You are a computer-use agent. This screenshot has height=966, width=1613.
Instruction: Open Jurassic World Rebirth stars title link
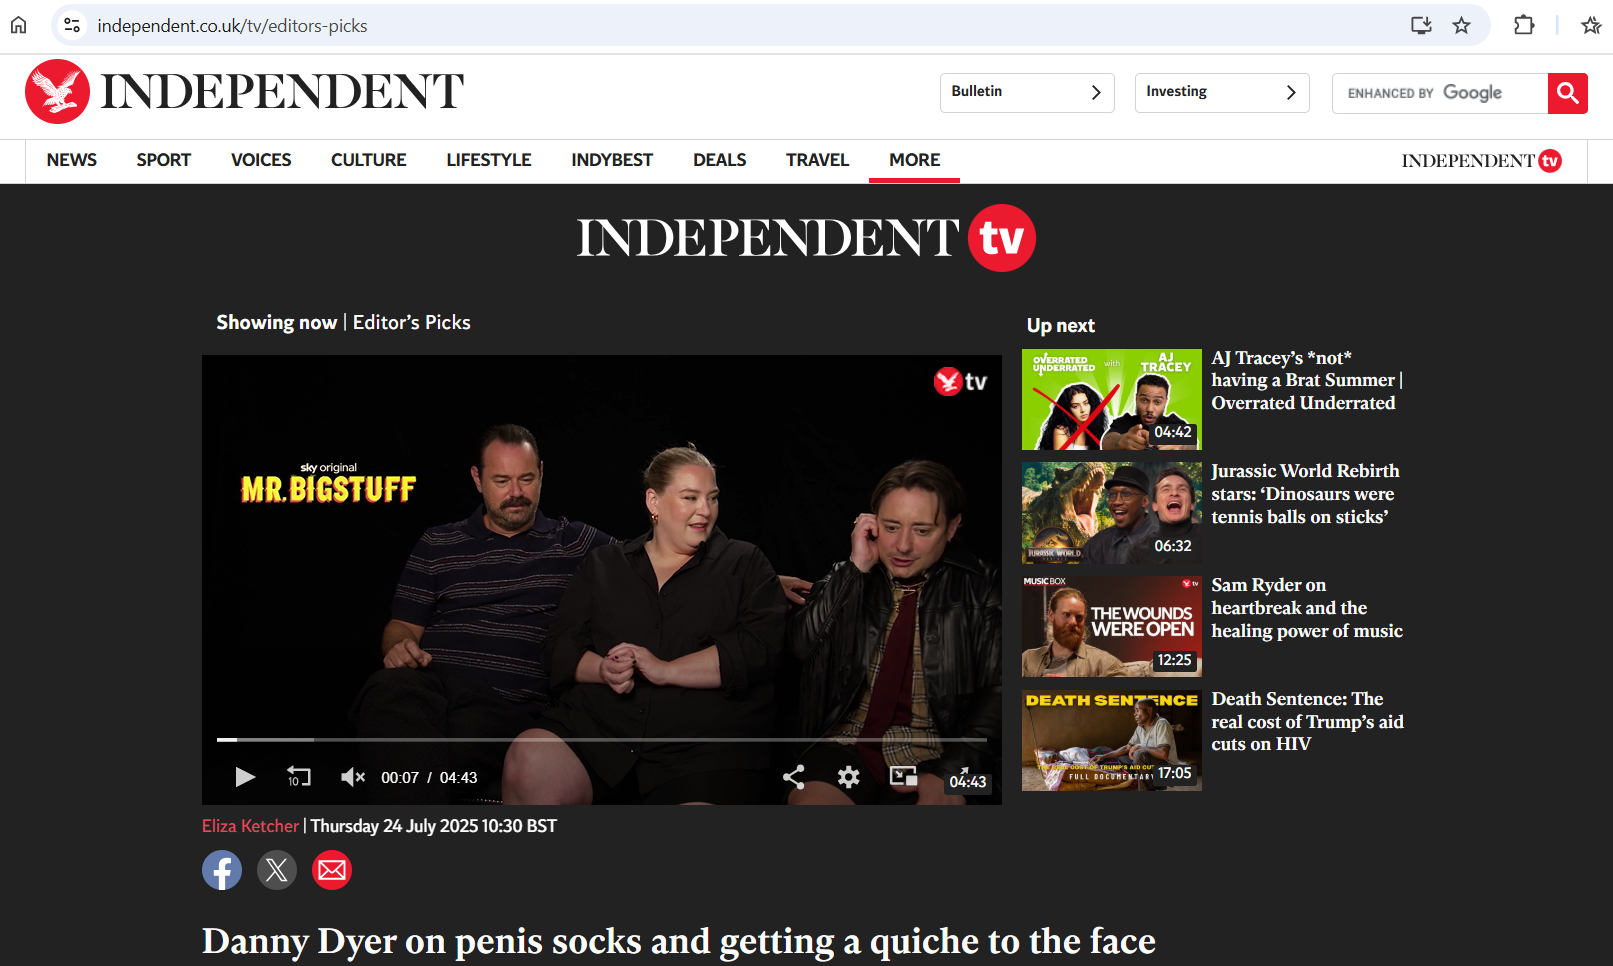(x=1305, y=494)
